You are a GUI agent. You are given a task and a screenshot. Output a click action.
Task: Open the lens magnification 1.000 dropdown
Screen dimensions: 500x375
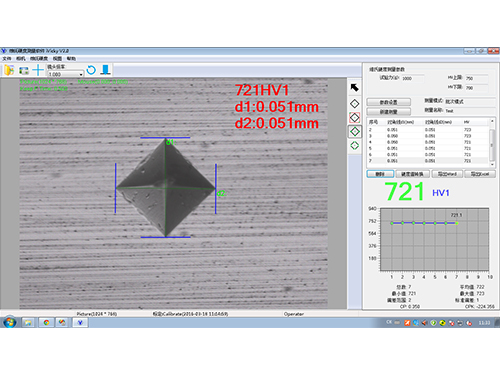point(65,74)
